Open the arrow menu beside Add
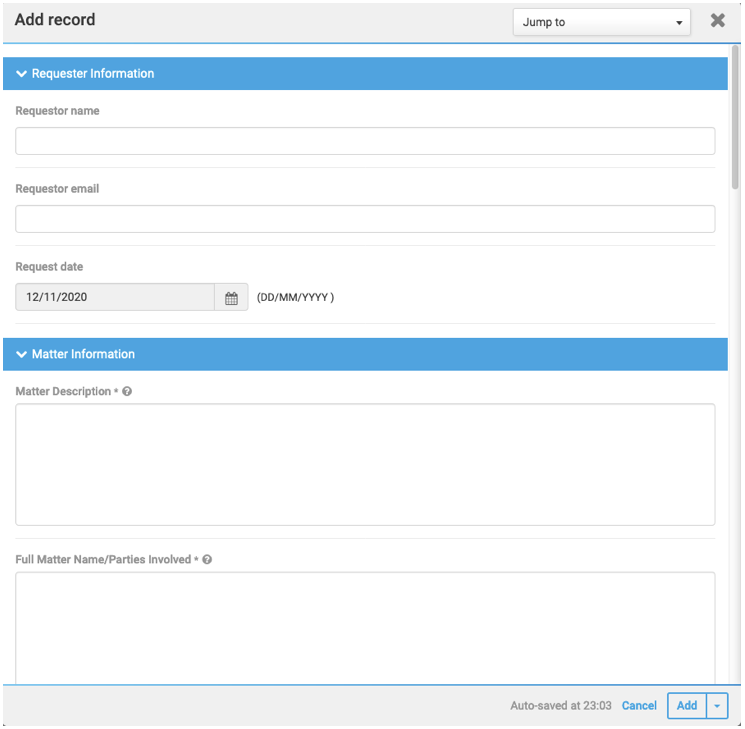Viewport: 745px width, 729px height. [x=717, y=707]
